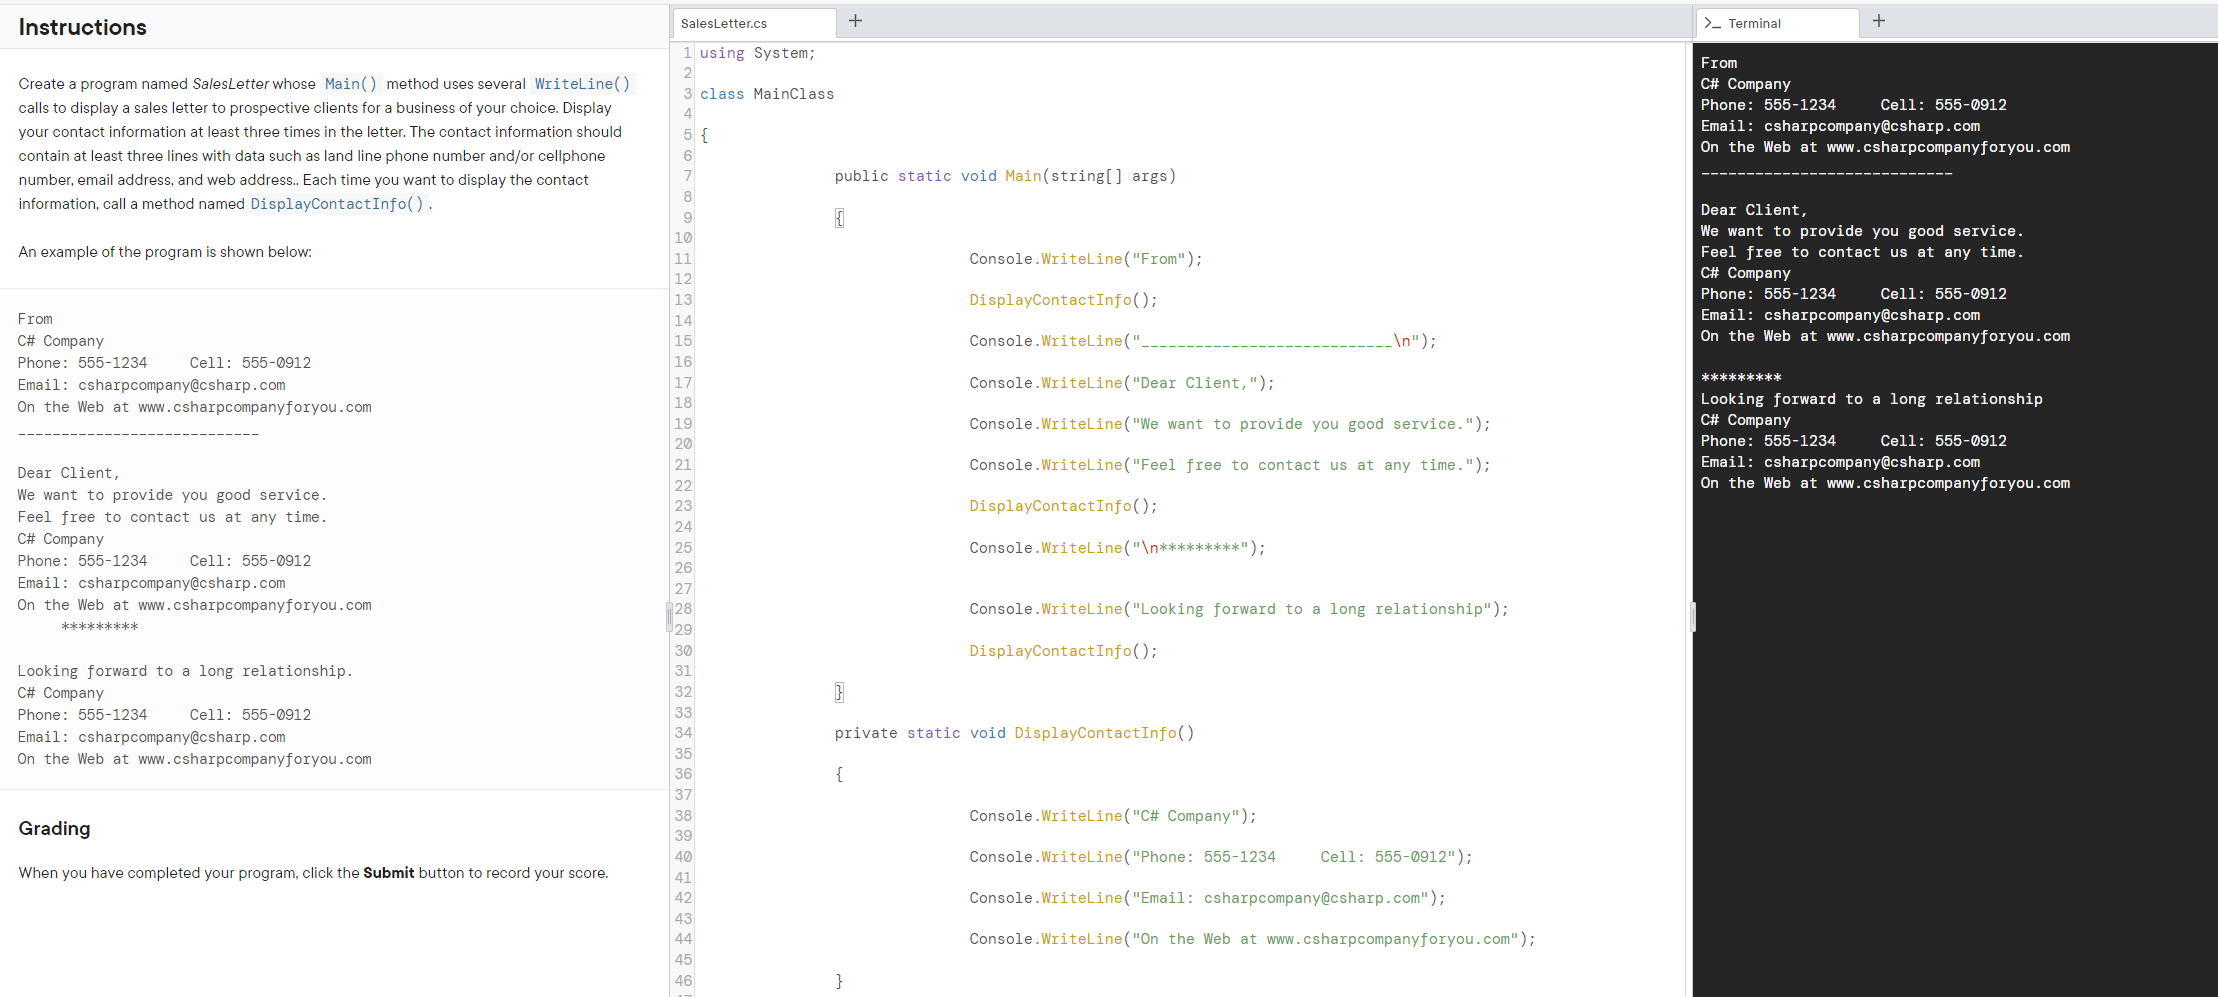Click the Instructions heading

82,27
